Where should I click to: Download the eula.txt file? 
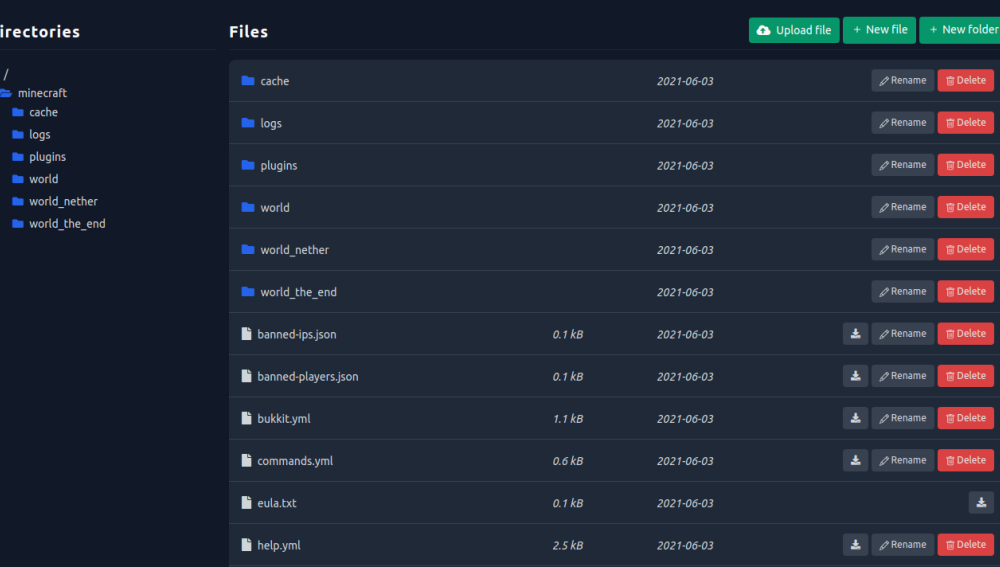[x=981, y=503]
